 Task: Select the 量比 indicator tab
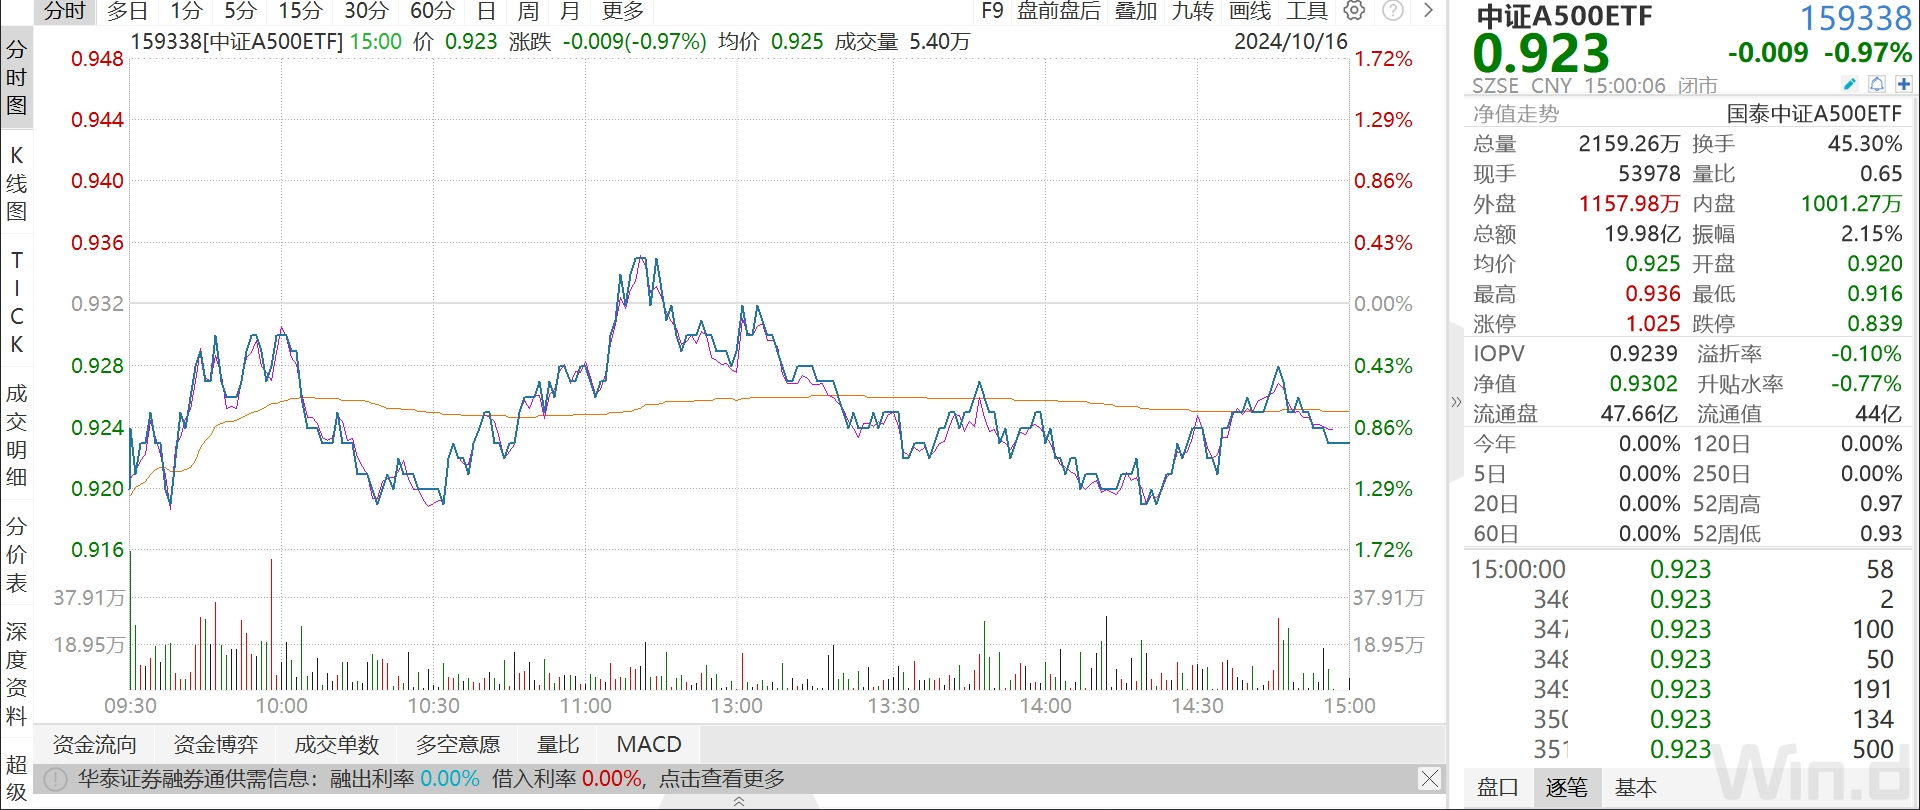tap(558, 744)
